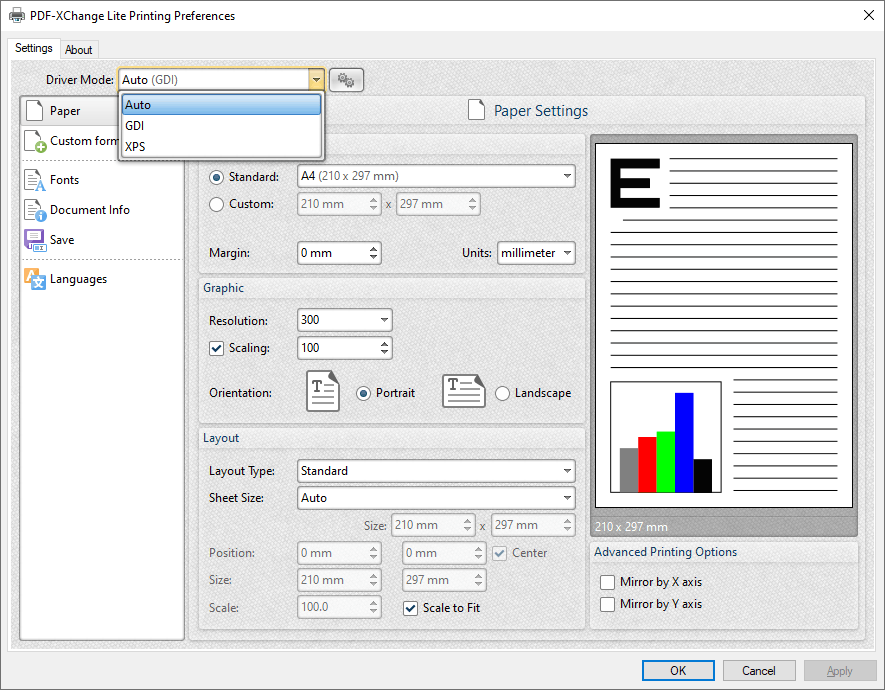The height and width of the screenshot is (690, 885).
Task: Select the Paper settings page icon
Action: 37,110
